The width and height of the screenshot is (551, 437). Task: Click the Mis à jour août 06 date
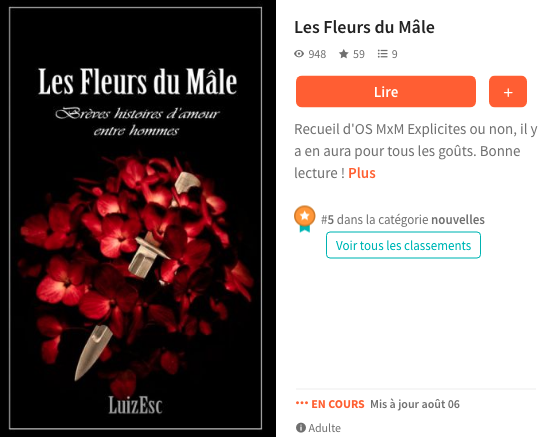[x=415, y=404]
